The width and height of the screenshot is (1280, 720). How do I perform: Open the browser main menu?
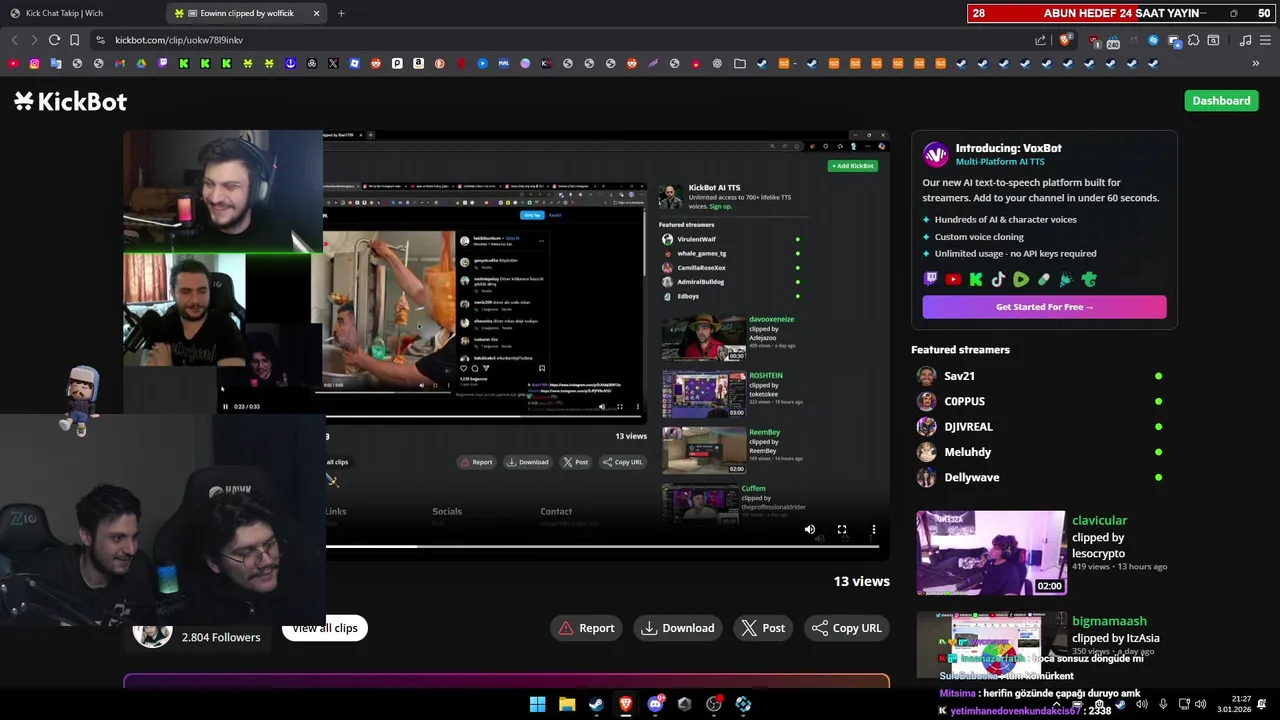coord(1265,40)
